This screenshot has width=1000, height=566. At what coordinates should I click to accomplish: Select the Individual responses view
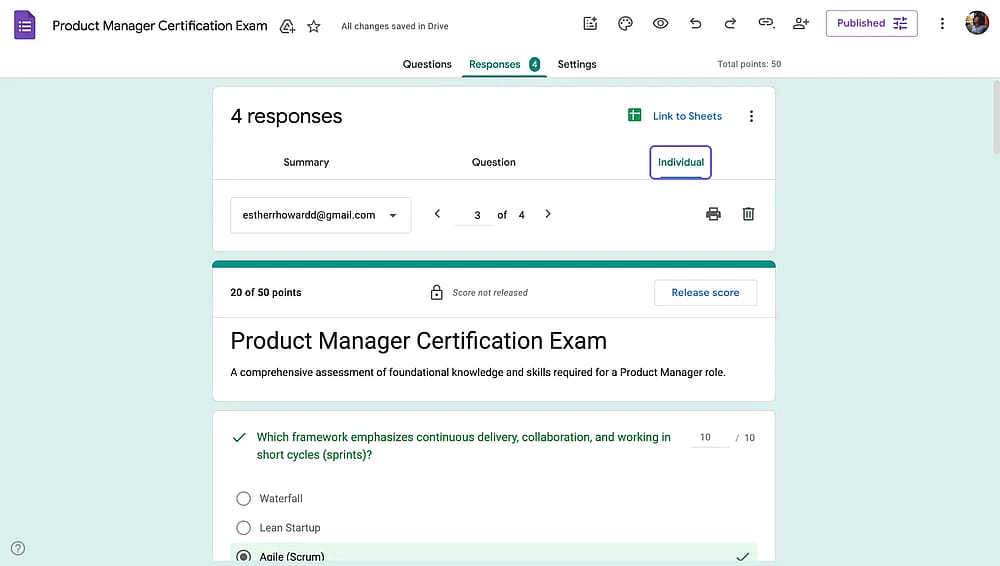pyautogui.click(x=680, y=162)
